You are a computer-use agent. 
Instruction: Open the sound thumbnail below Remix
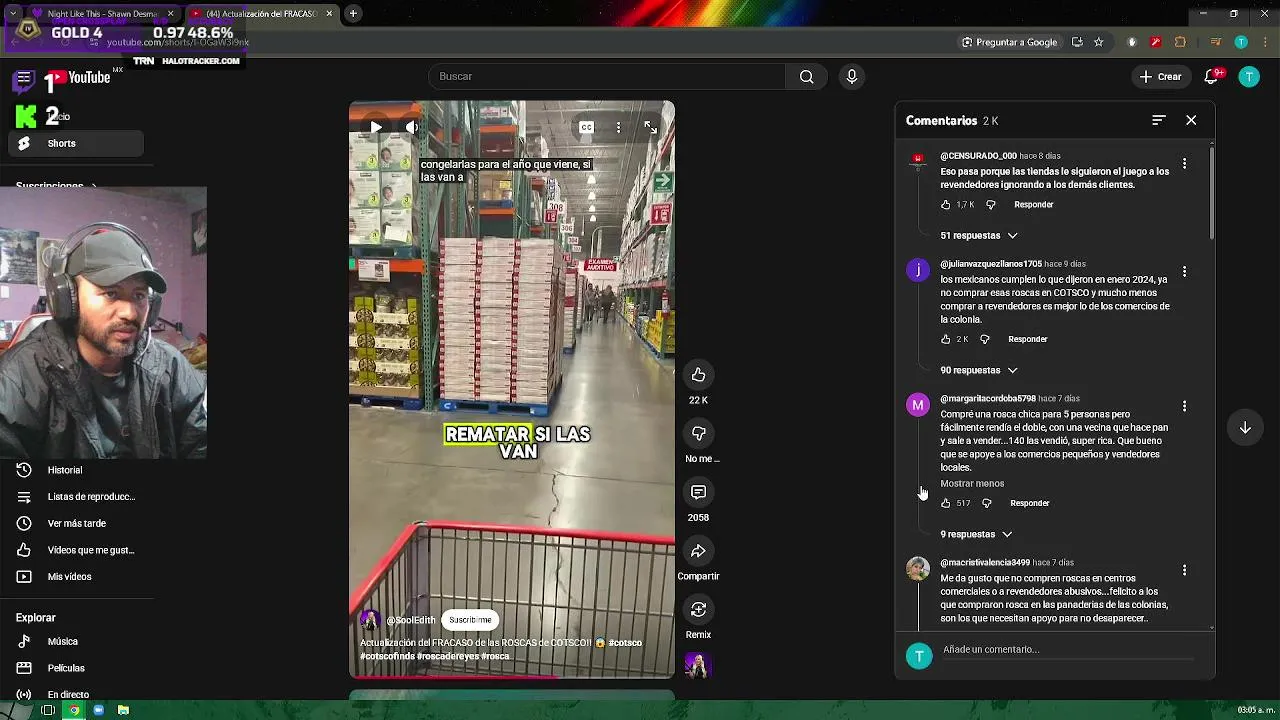coord(697,665)
